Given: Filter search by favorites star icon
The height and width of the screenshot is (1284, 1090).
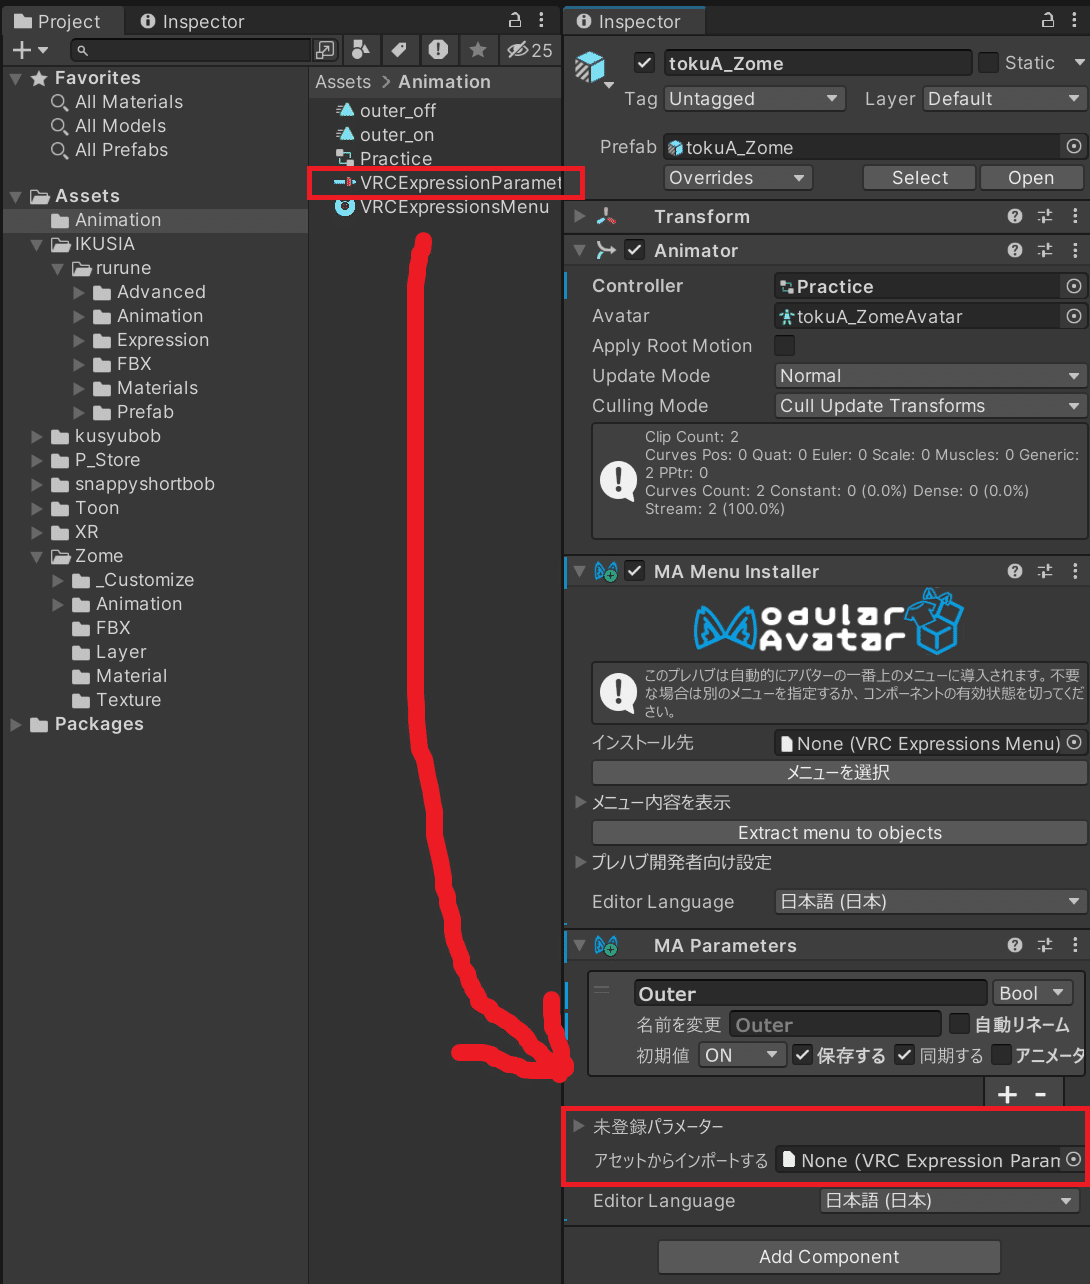Looking at the screenshot, I should 477,50.
